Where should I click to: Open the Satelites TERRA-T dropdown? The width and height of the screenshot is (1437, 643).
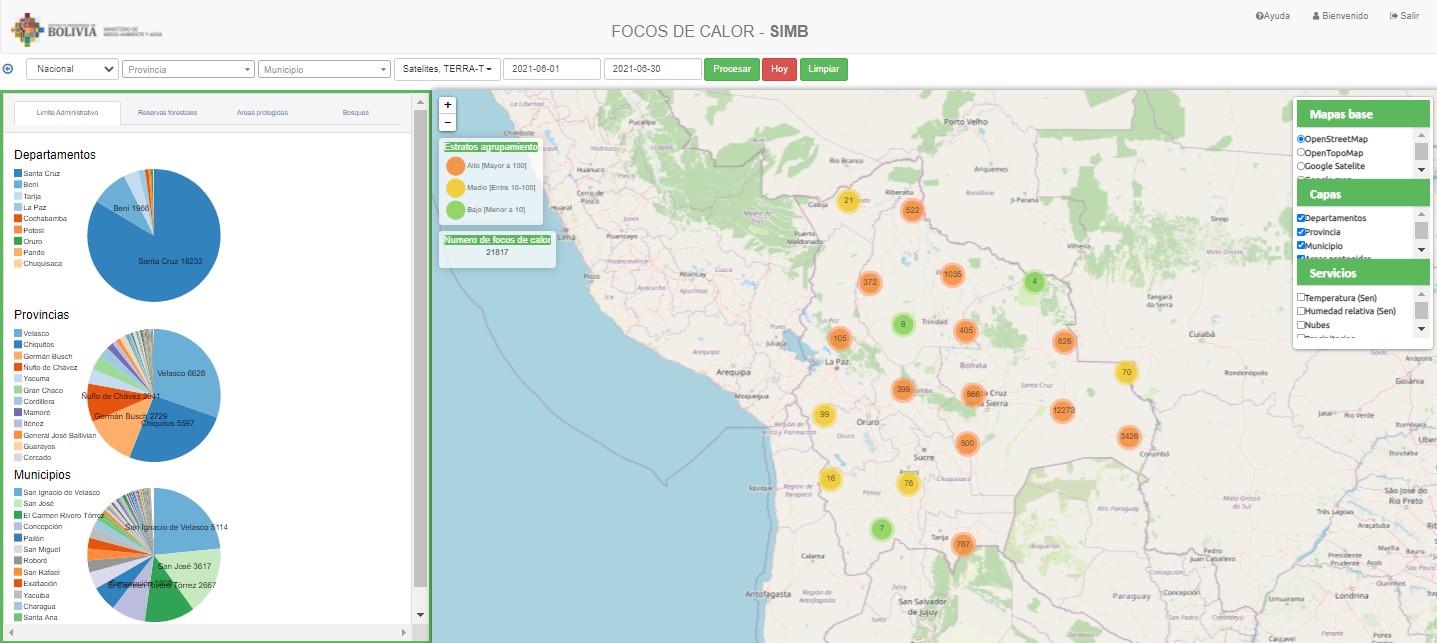[x=447, y=69]
